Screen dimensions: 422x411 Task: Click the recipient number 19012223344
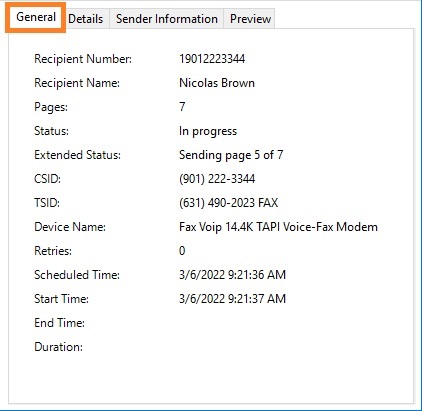click(x=212, y=59)
